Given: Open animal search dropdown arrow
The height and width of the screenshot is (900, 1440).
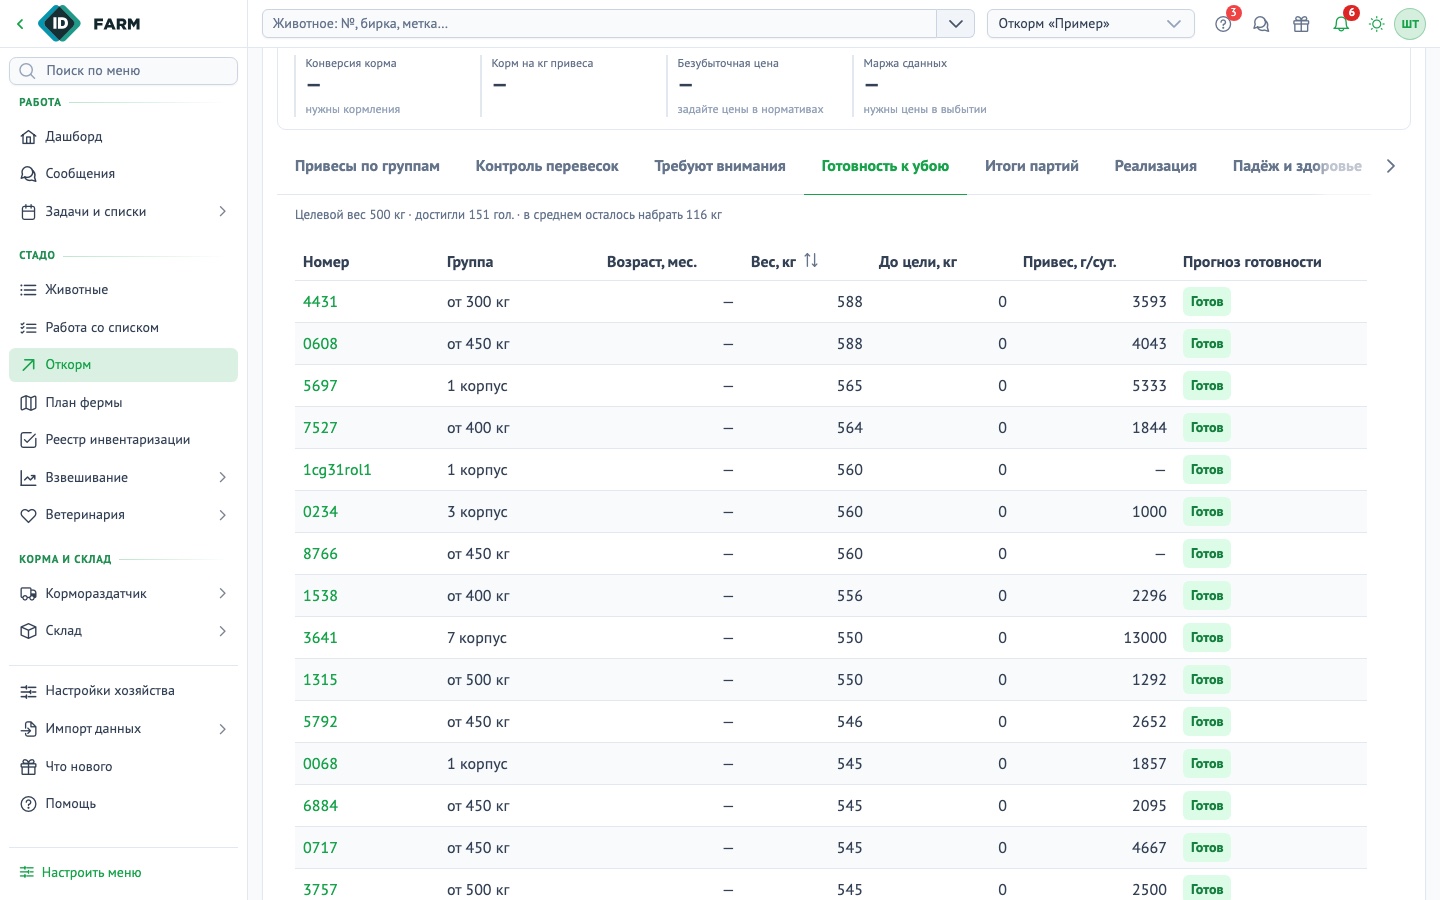Looking at the screenshot, I should [955, 24].
